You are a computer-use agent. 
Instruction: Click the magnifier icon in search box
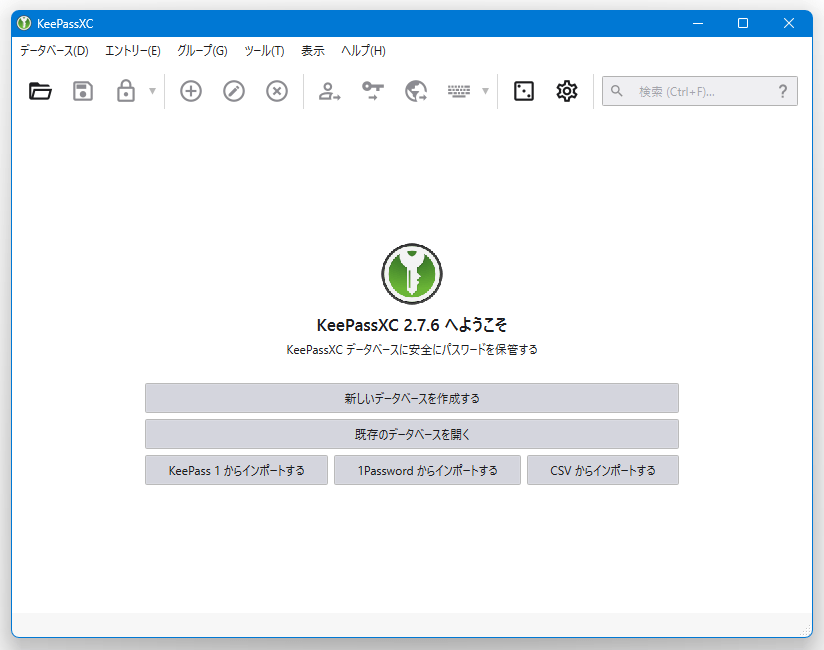click(x=617, y=91)
